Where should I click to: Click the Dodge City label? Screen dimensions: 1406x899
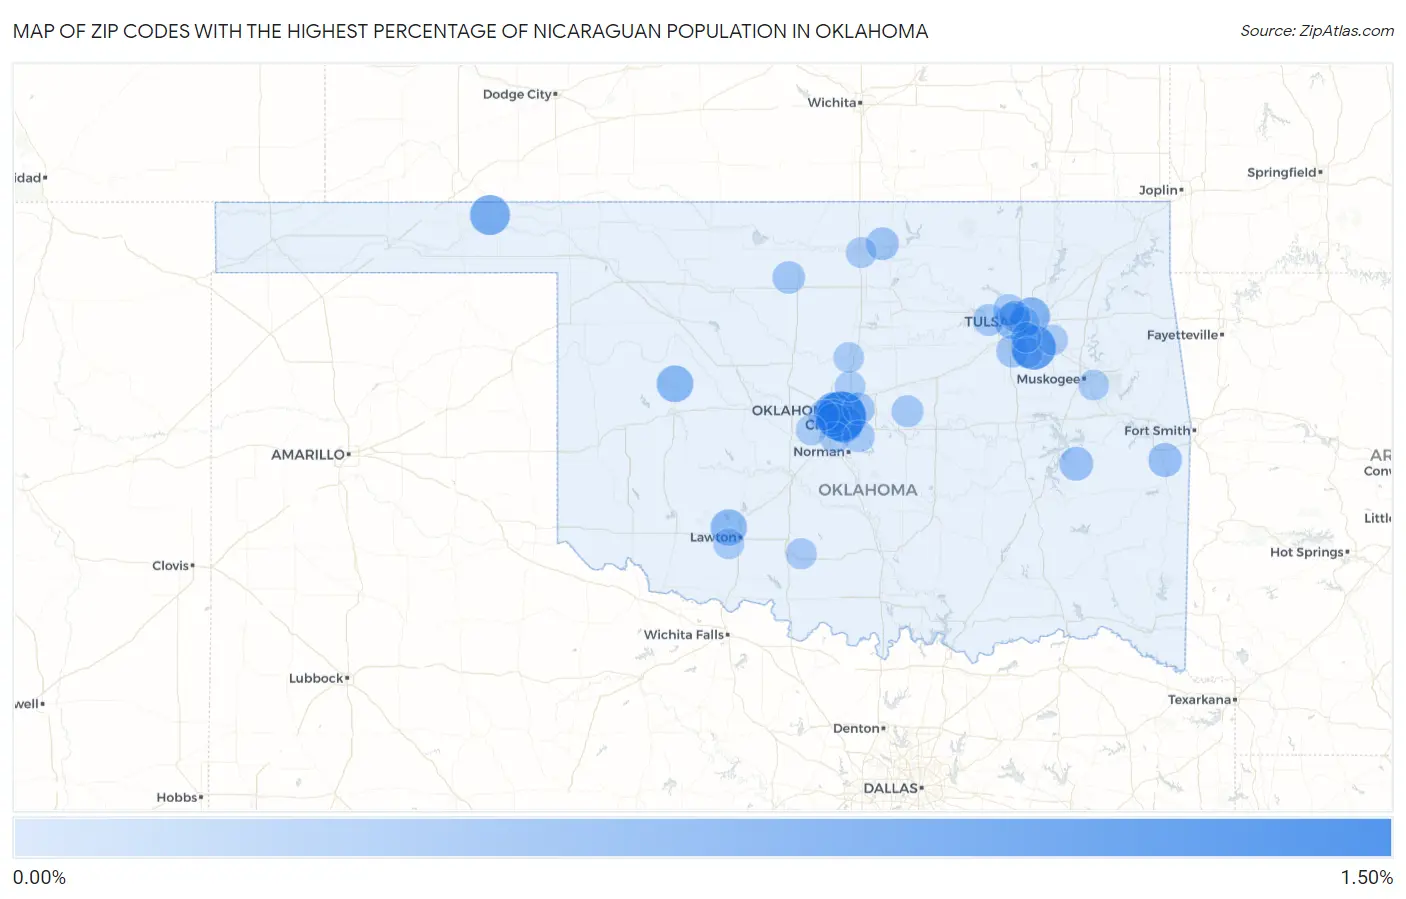(517, 94)
